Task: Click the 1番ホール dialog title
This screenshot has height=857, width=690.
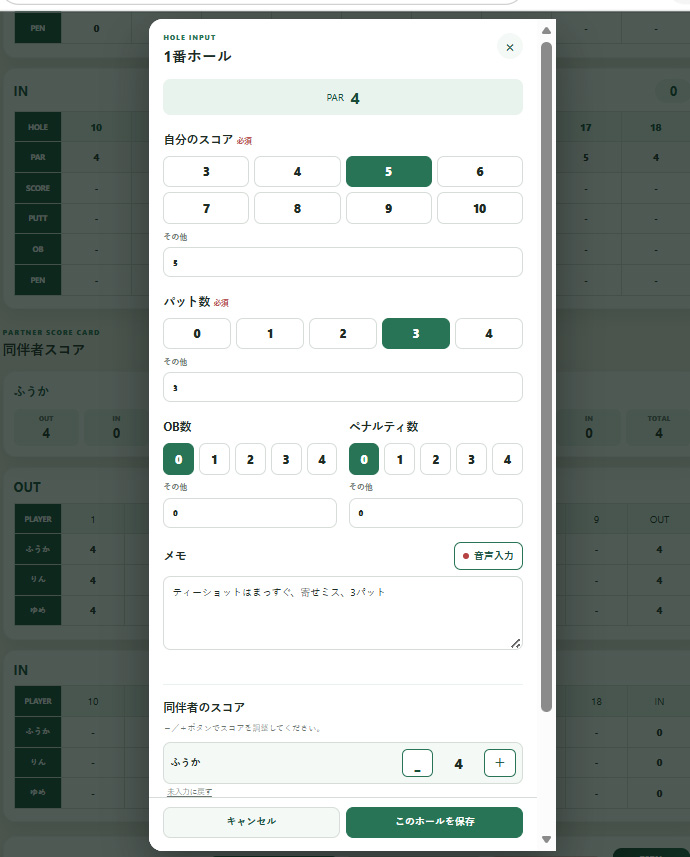Action: click(x=197, y=56)
